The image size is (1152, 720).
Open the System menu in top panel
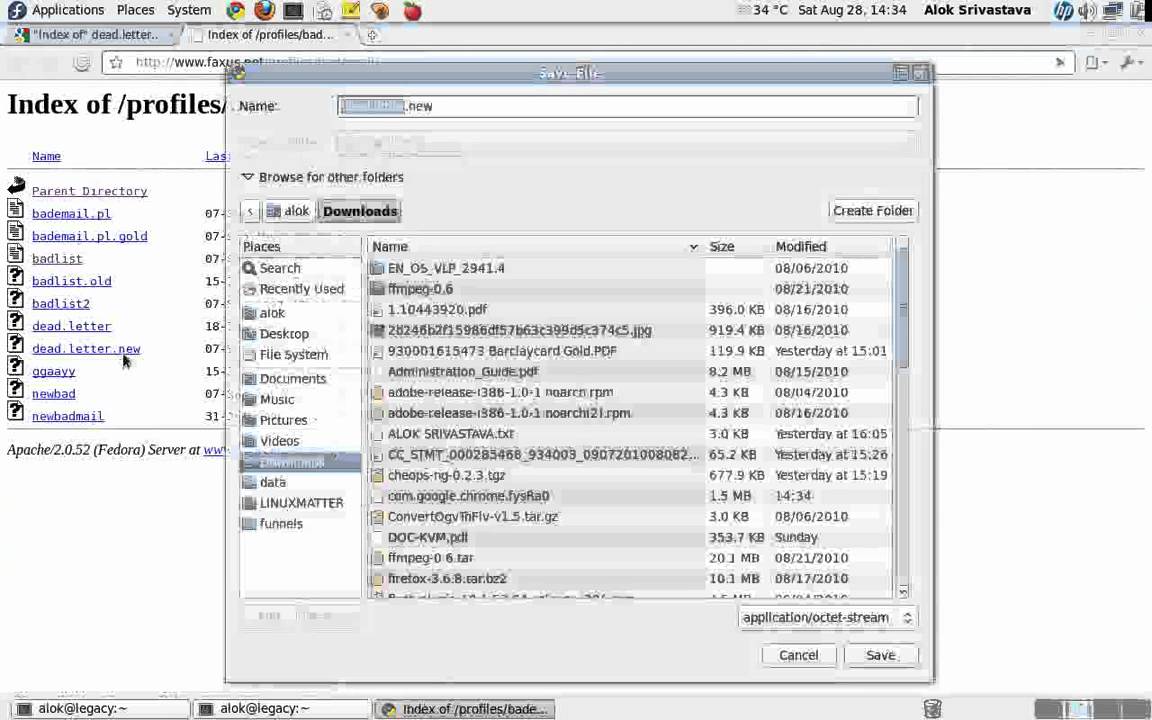(189, 10)
